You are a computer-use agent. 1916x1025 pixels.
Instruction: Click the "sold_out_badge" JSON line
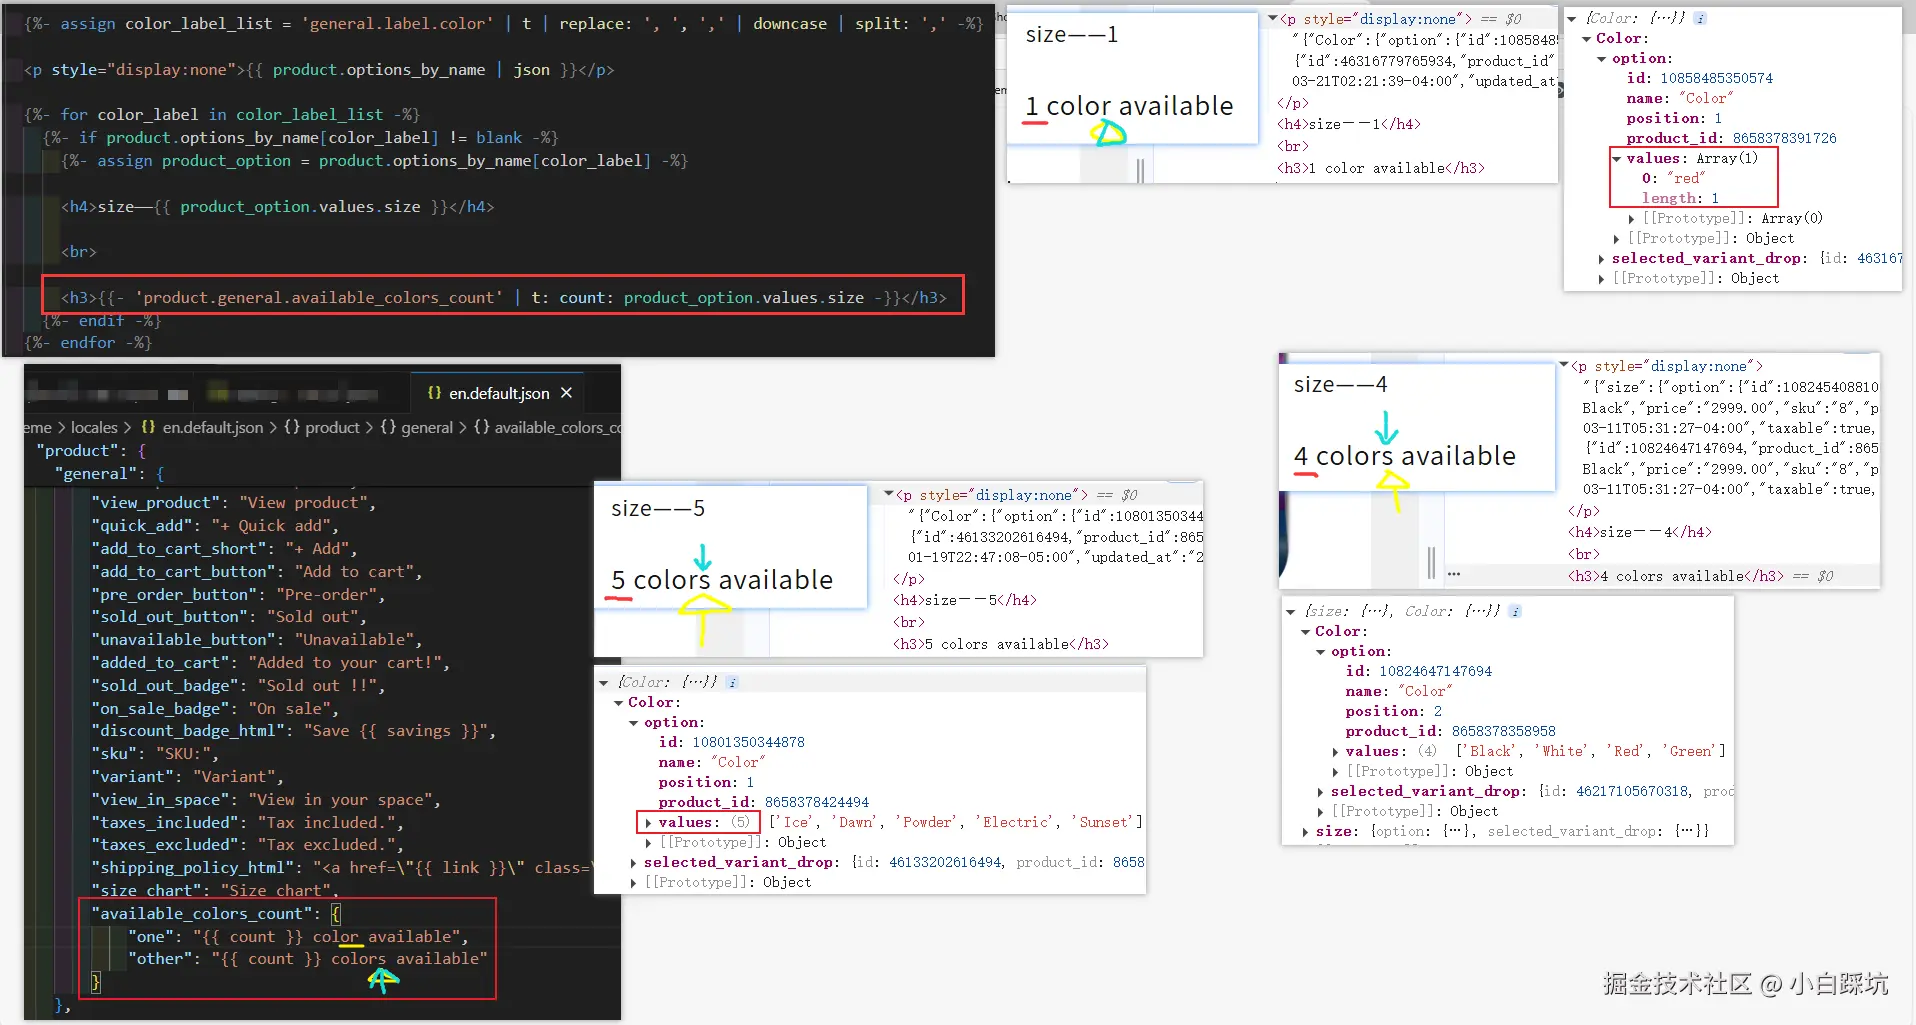tap(238, 685)
